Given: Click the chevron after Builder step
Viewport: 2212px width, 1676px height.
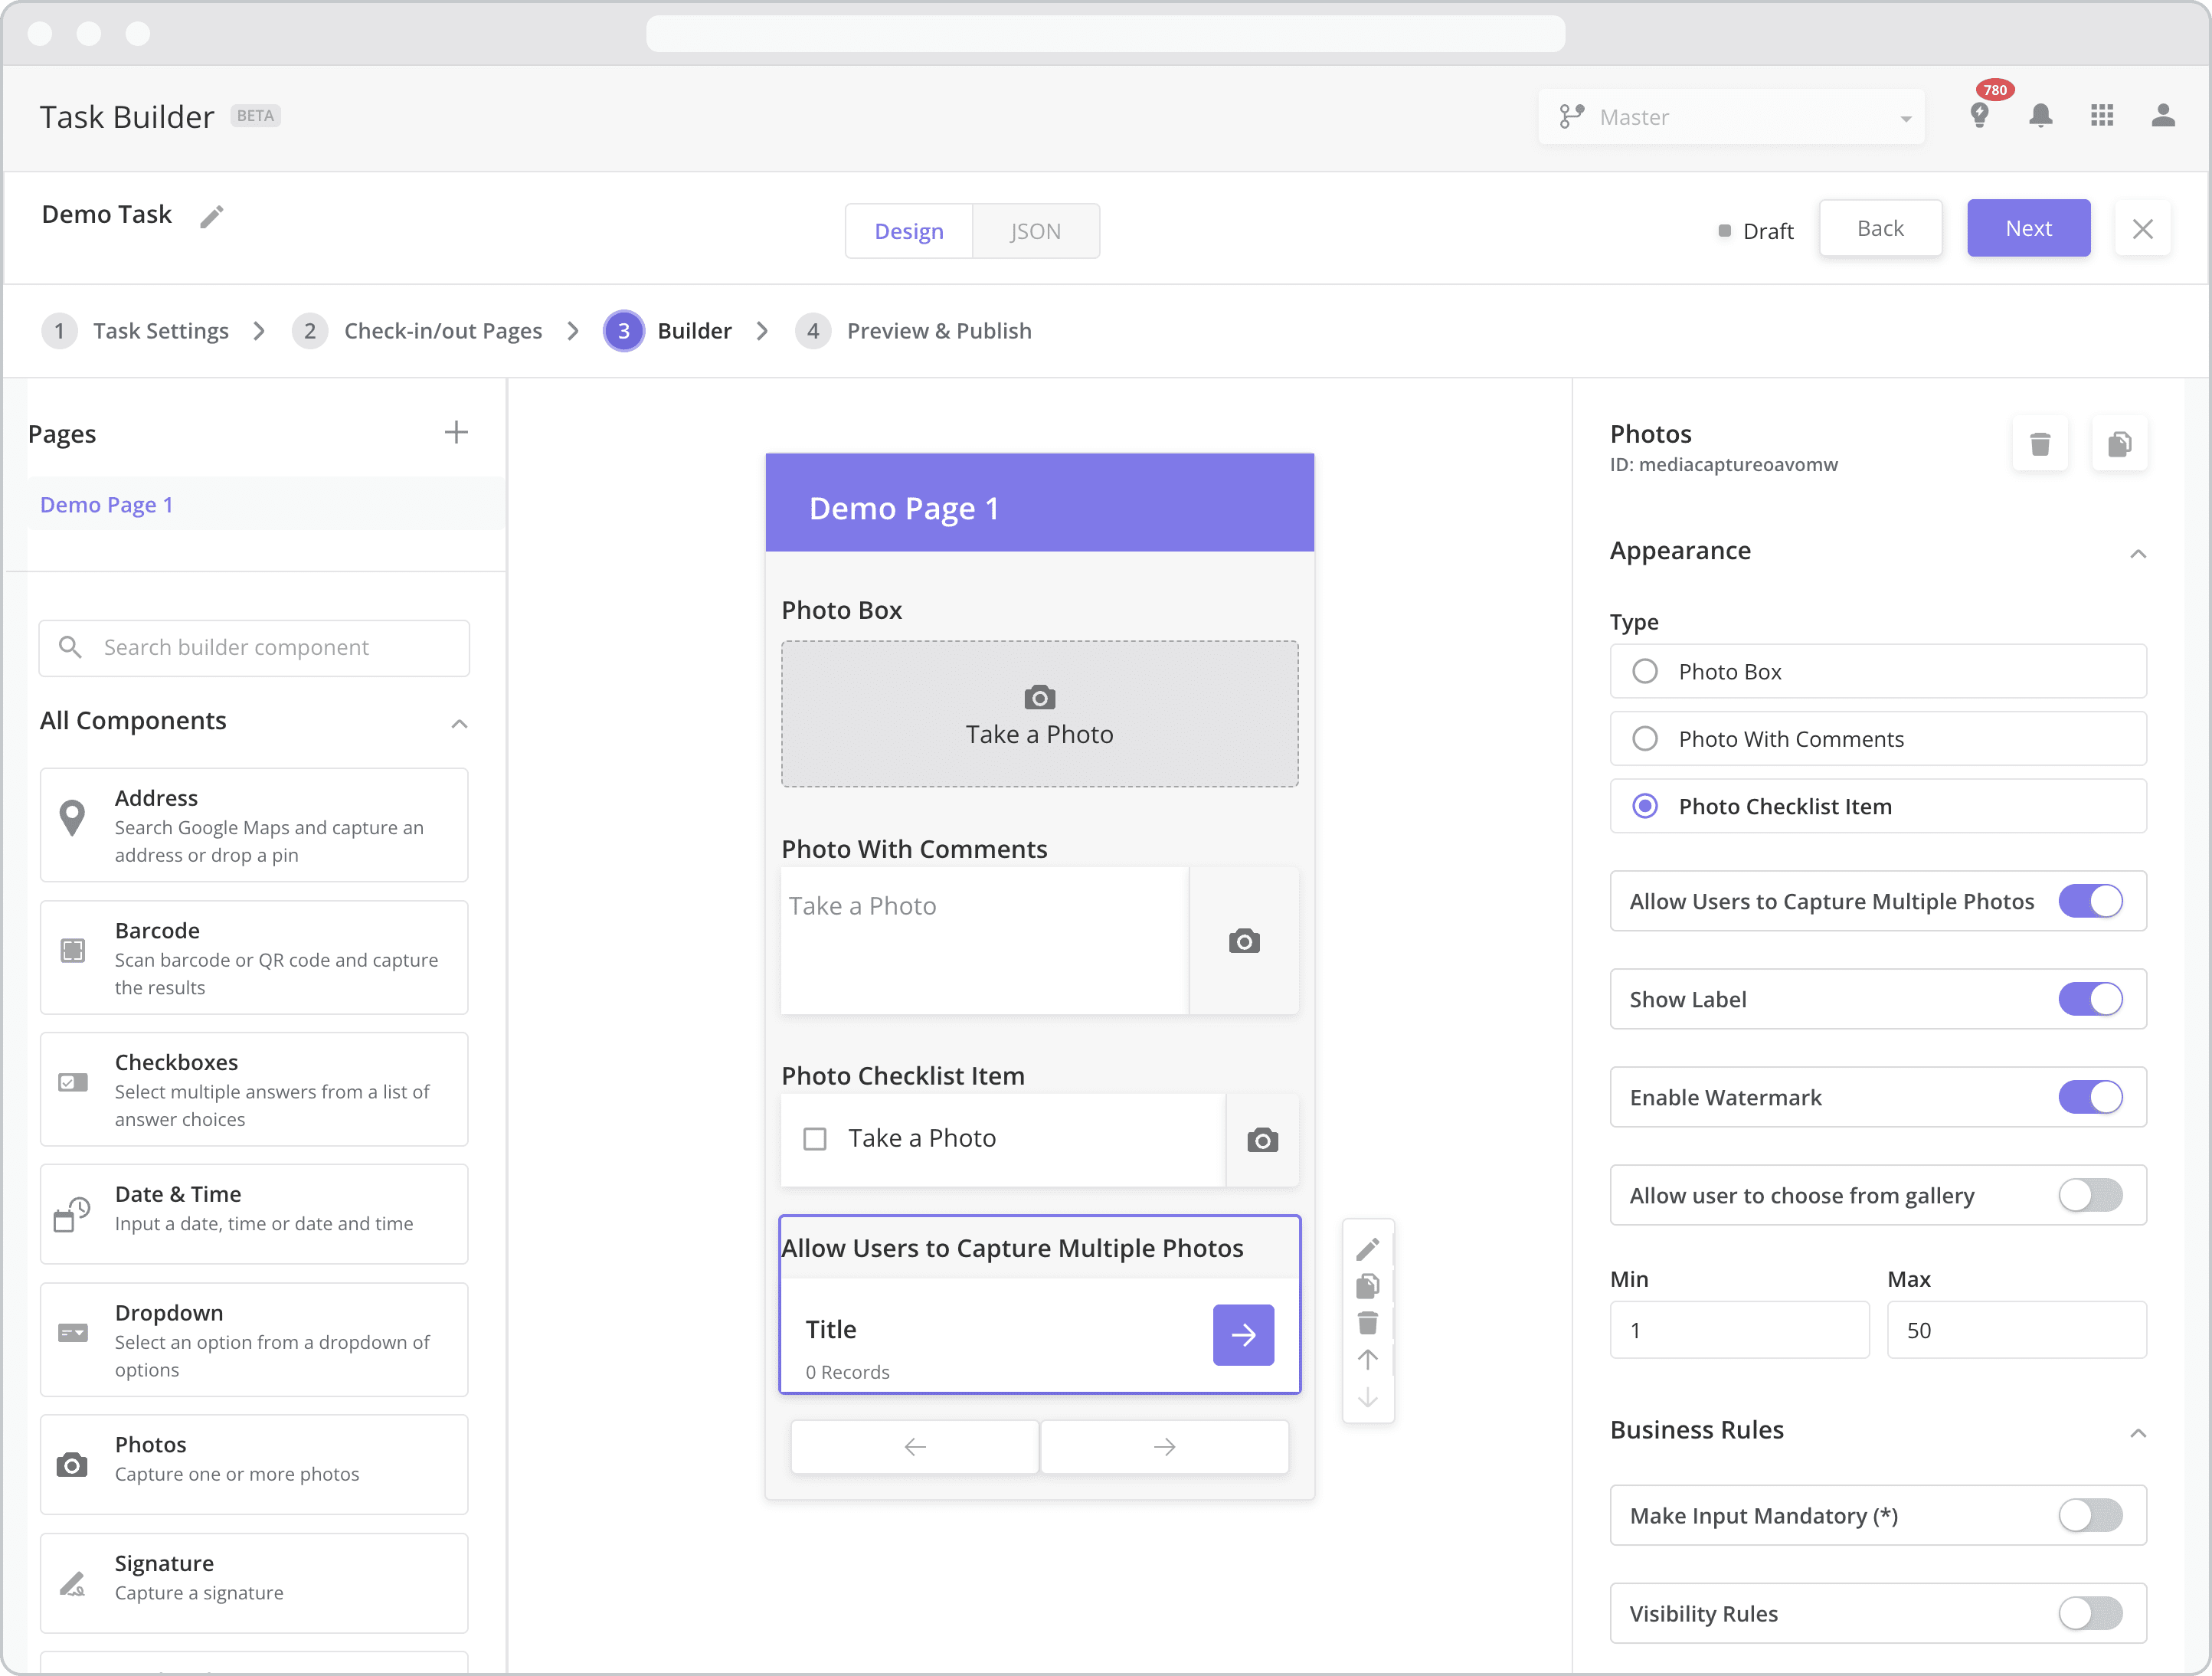Looking at the screenshot, I should point(762,331).
